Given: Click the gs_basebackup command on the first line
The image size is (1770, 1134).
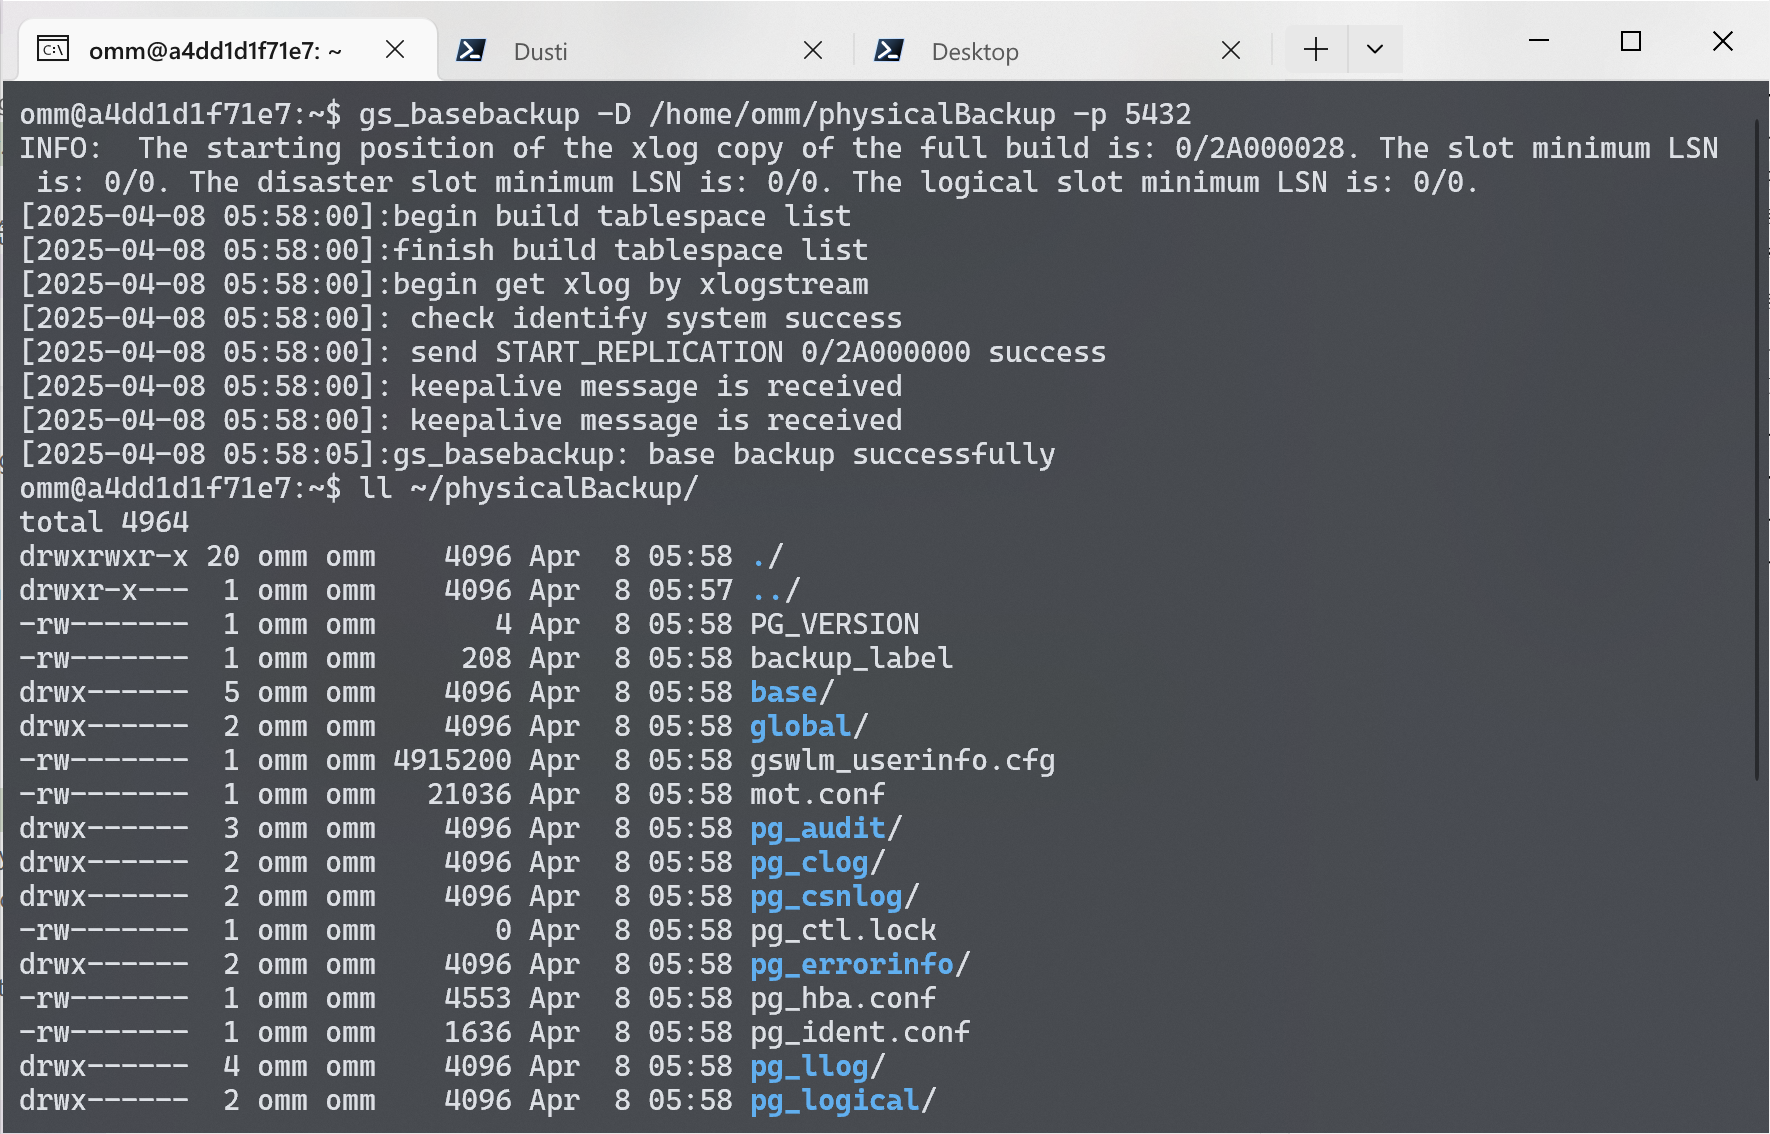Looking at the screenshot, I should coord(468,115).
